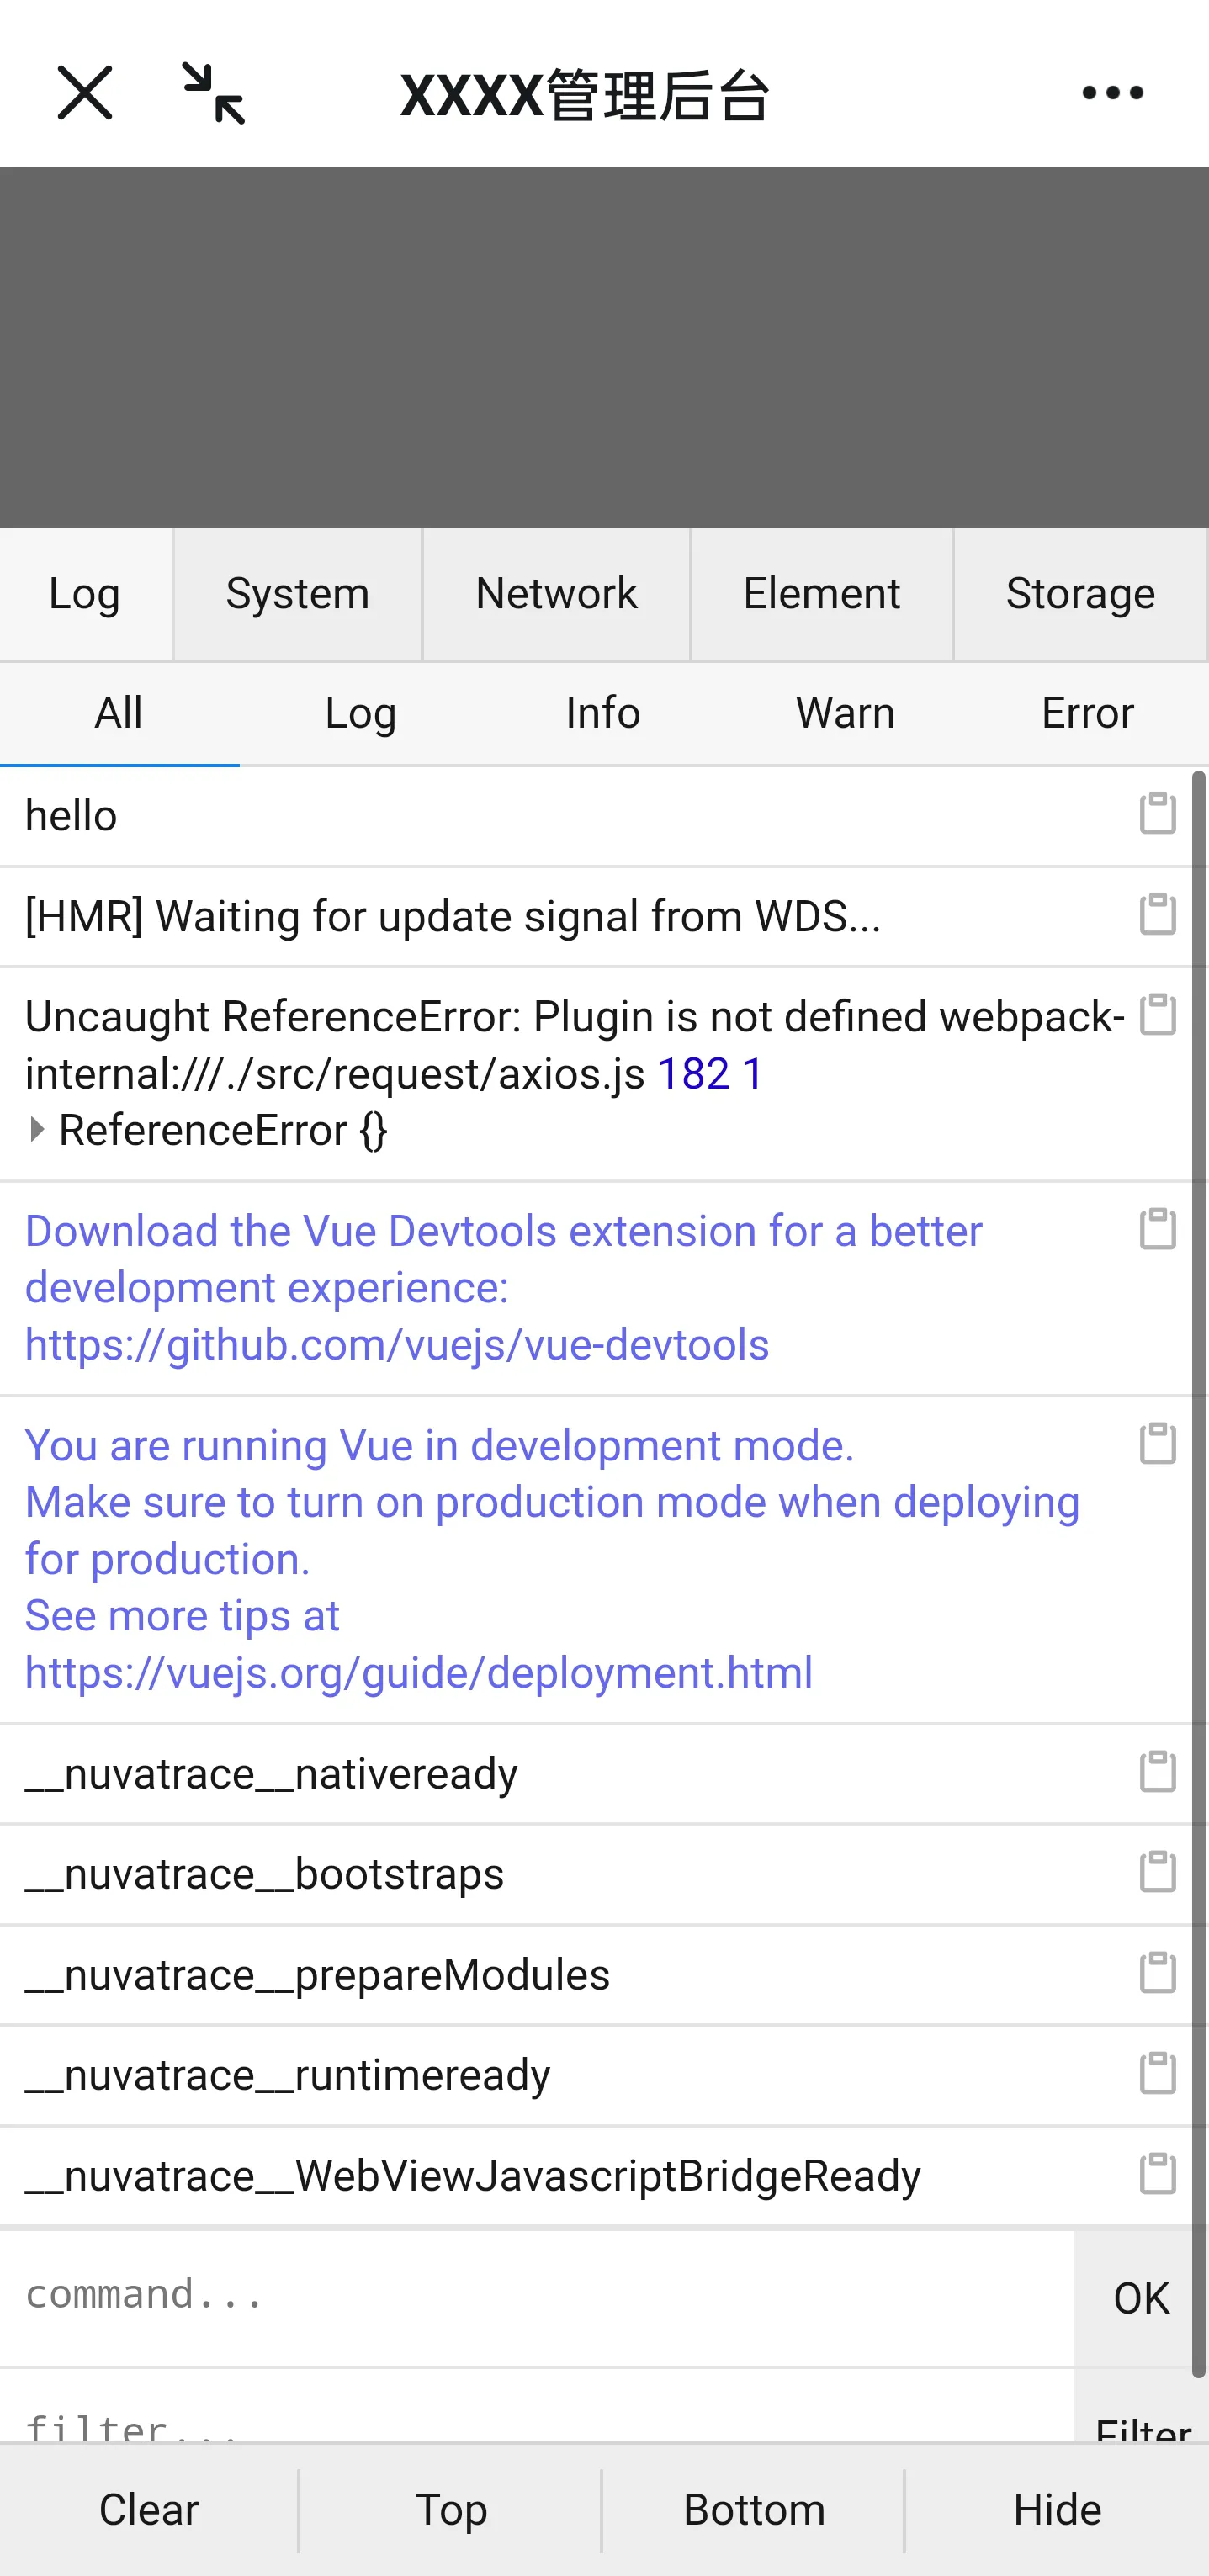Tap the minimize arrows icon in header

click(x=213, y=93)
